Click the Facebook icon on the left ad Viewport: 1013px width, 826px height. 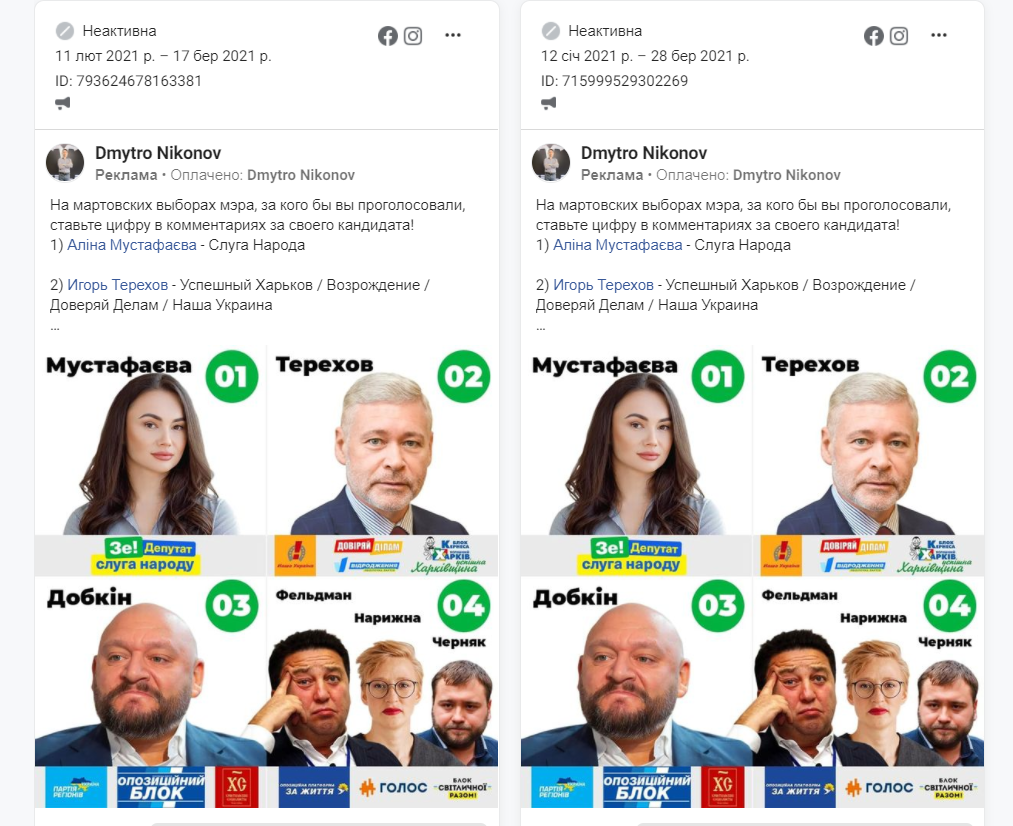coord(388,36)
